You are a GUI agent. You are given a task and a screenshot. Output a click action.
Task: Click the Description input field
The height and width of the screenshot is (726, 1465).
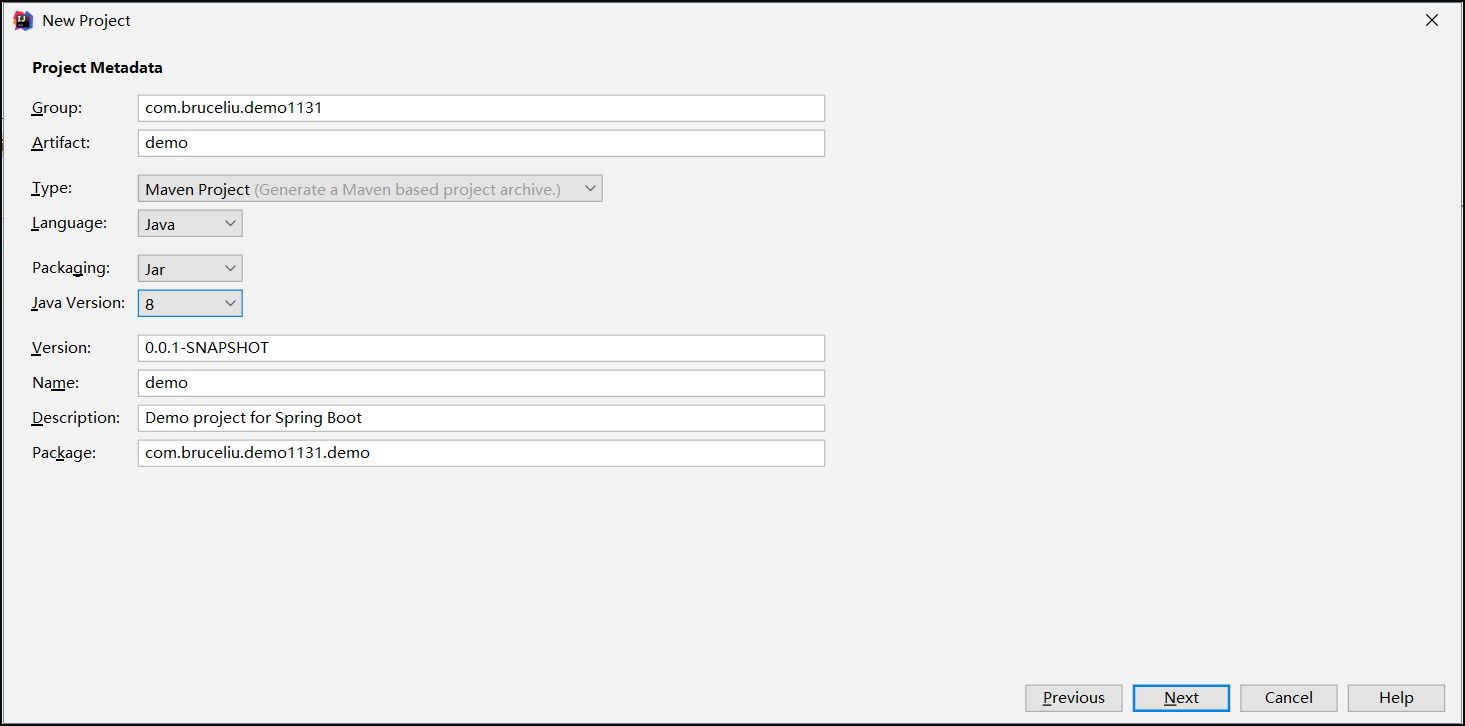tap(481, 418)
